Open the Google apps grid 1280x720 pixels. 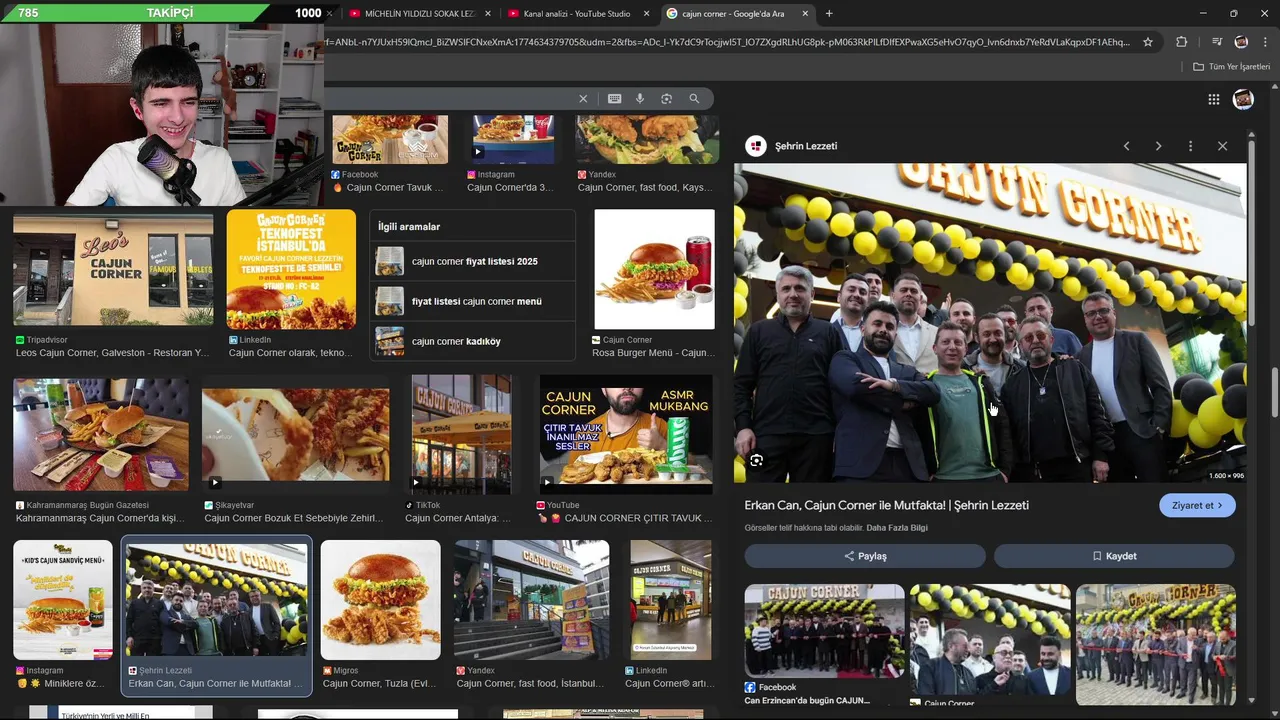coord(1214,99)
